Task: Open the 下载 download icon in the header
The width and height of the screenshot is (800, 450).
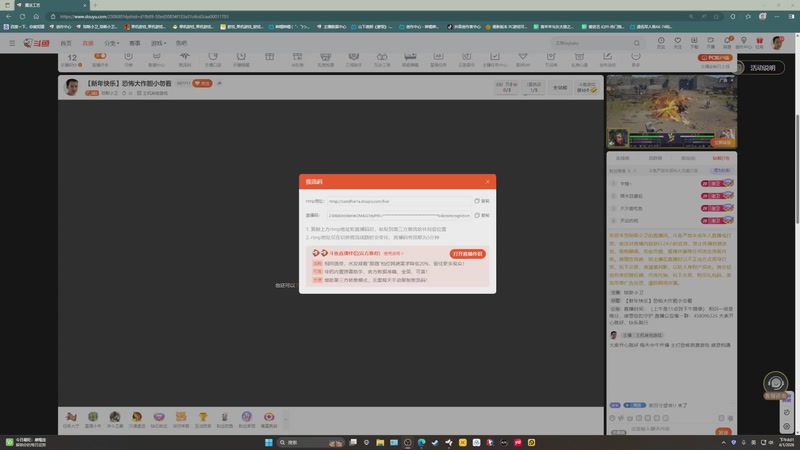Action: tap(694, 42)
